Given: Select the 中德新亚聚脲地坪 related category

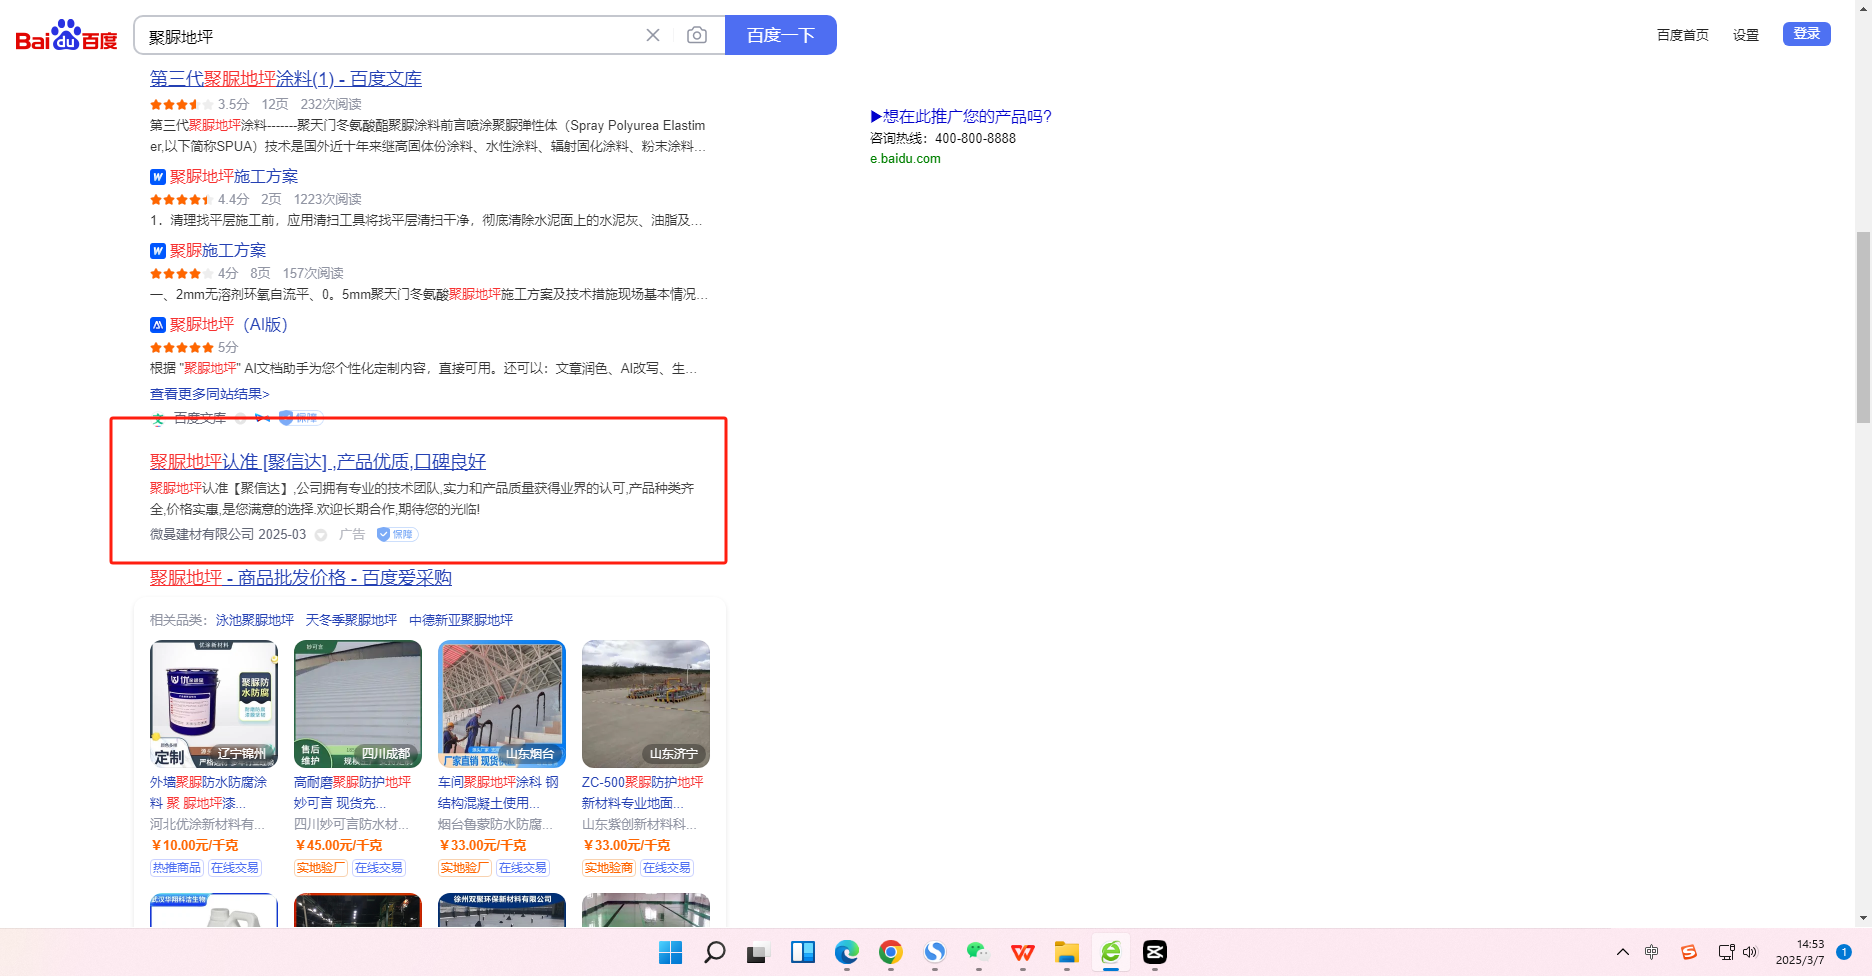Looking at the screenshot, I should click(461, 620).
